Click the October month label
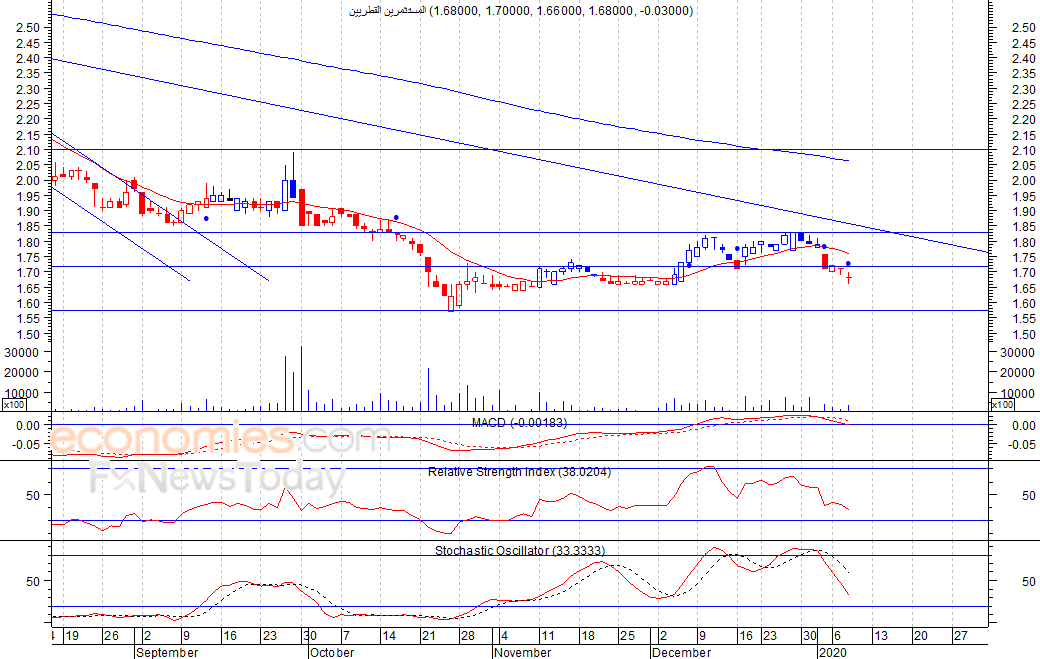The width and height of the screenshot is (1040, 659). pos(332,652)
